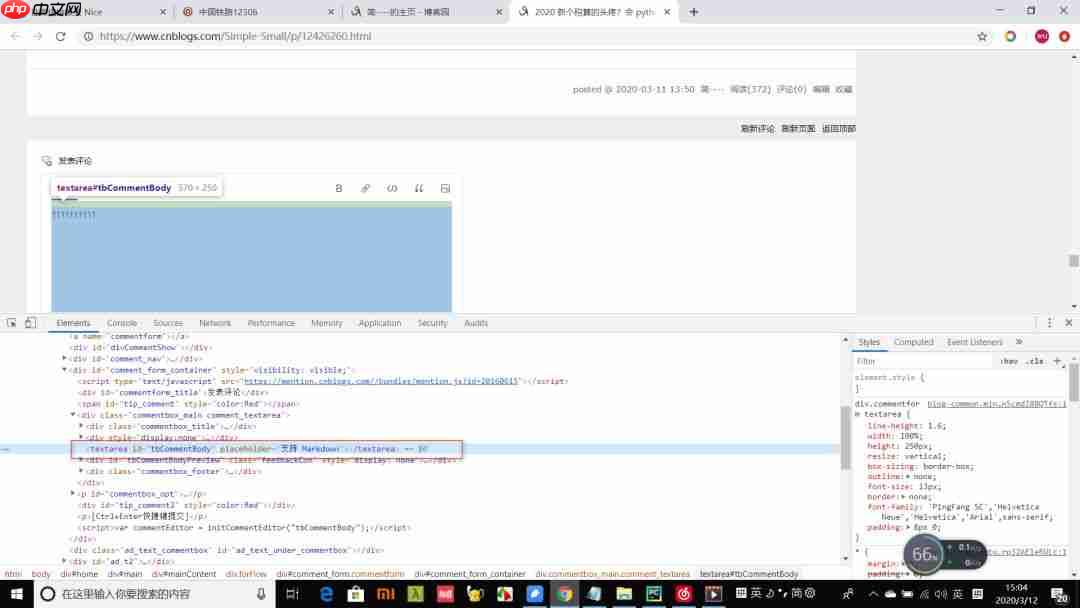Click the 刷新评论 link
Screen dimensions: 1080x608
pos(757,129)
